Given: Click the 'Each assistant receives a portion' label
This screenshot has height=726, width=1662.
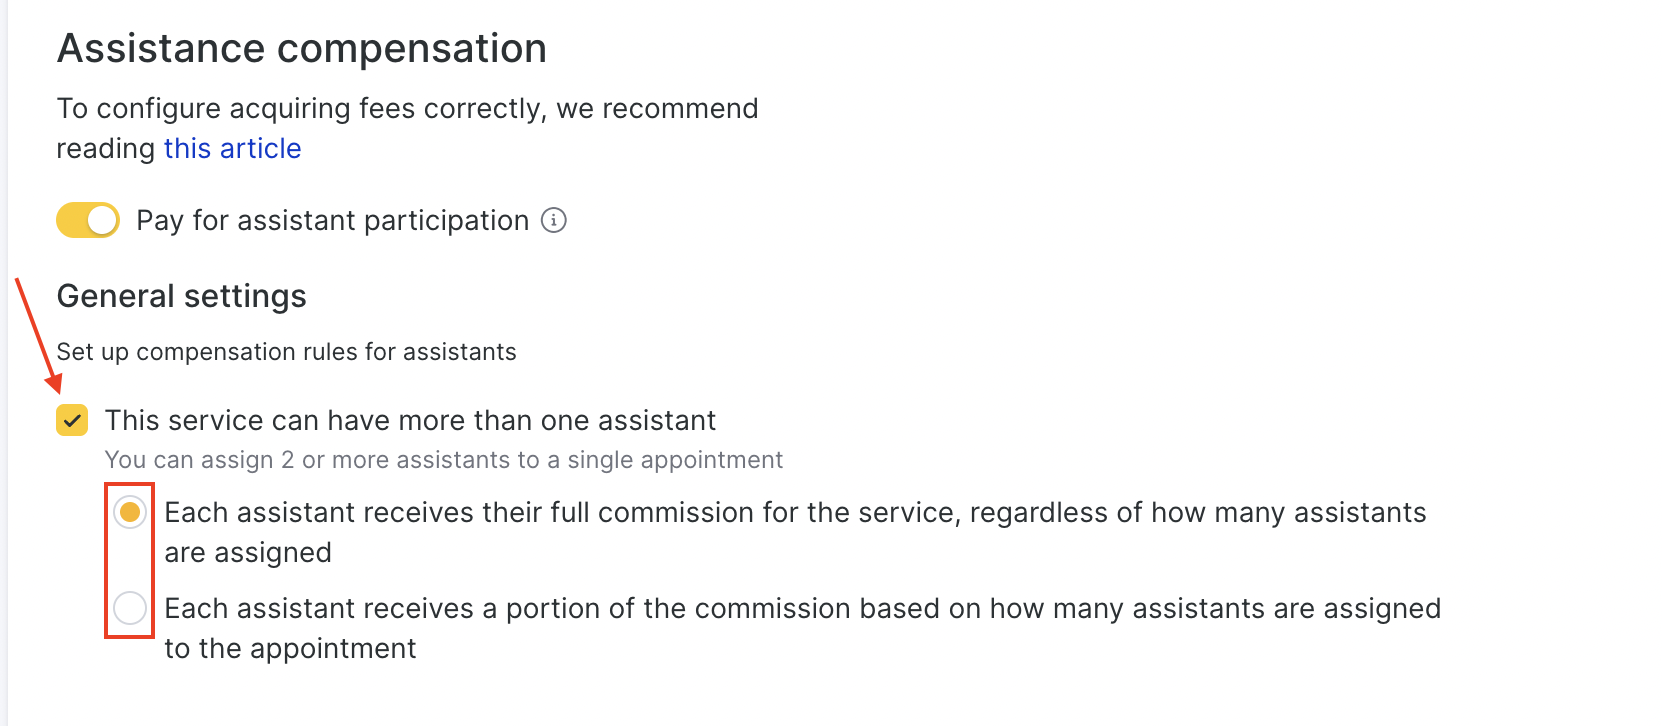Looking at the screenshot, I should pyautogui.click(x=802, y=608).
